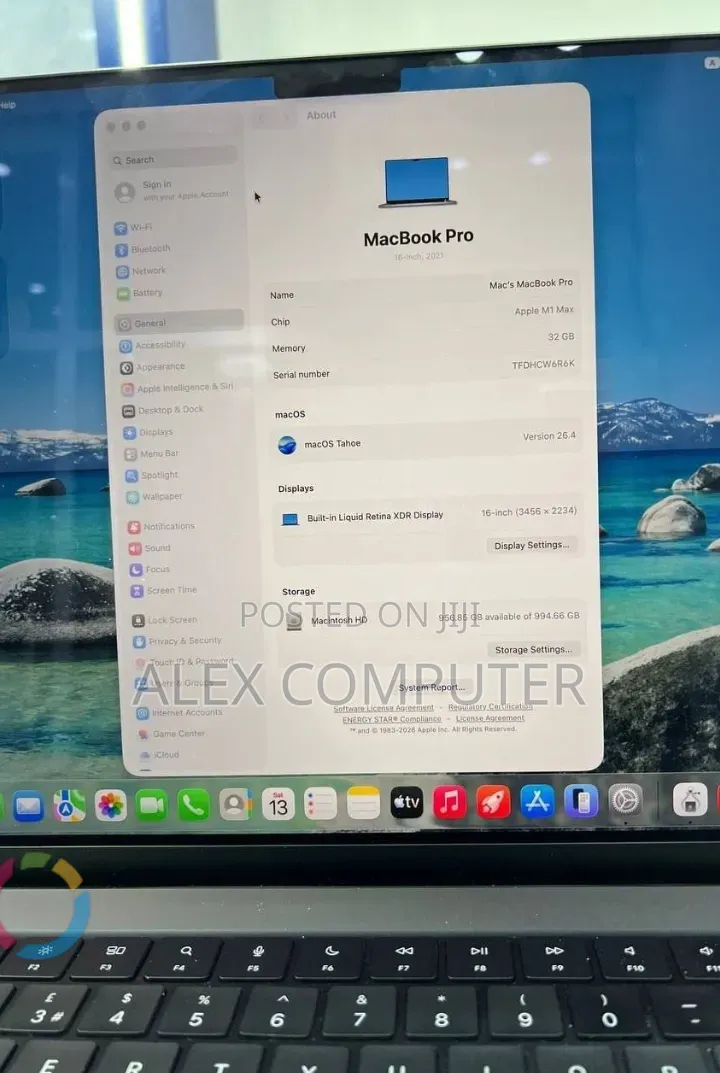720x1073 pixels.
Task: Click the Display Settings… button
Action: [531, 545]
